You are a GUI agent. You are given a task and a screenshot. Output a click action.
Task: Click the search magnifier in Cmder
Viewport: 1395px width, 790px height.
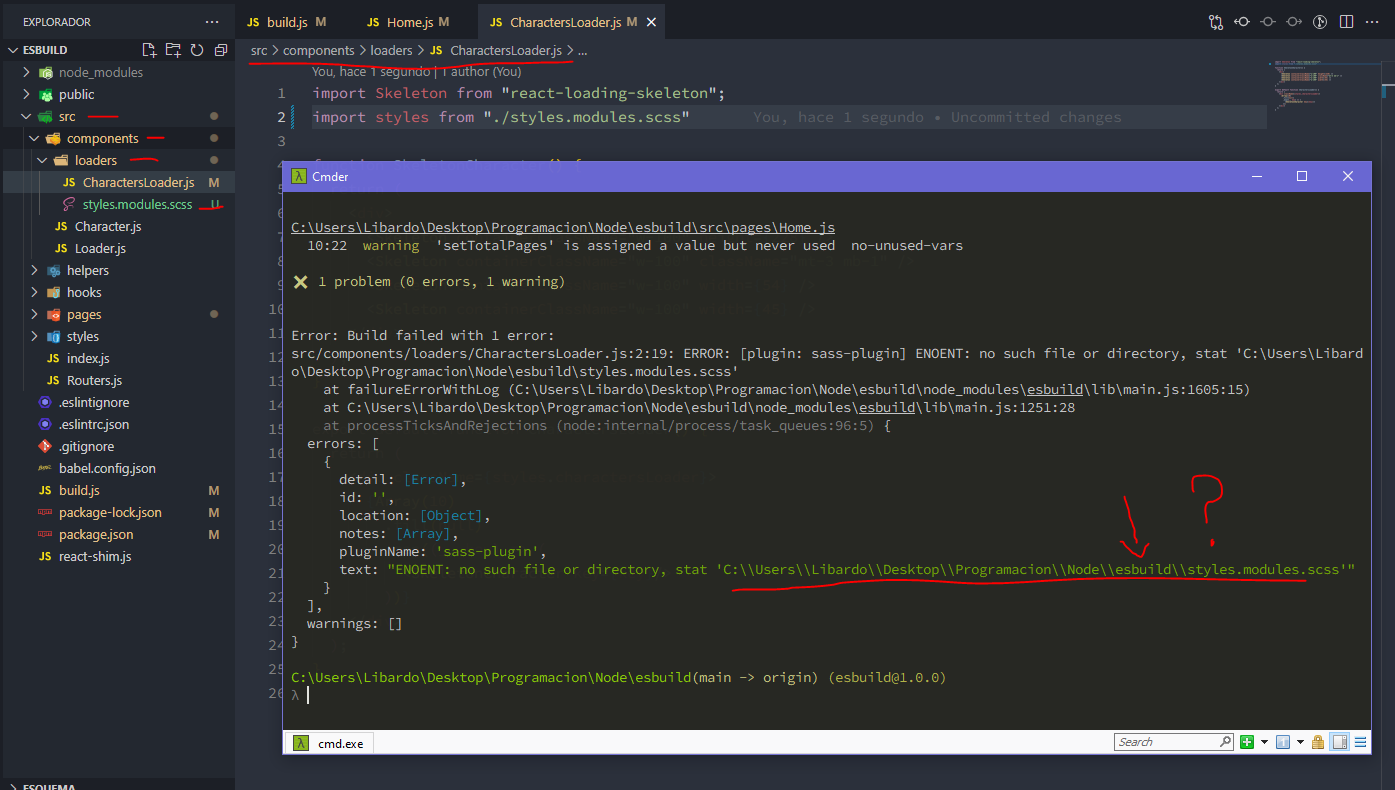click(x=1225, y=742)
